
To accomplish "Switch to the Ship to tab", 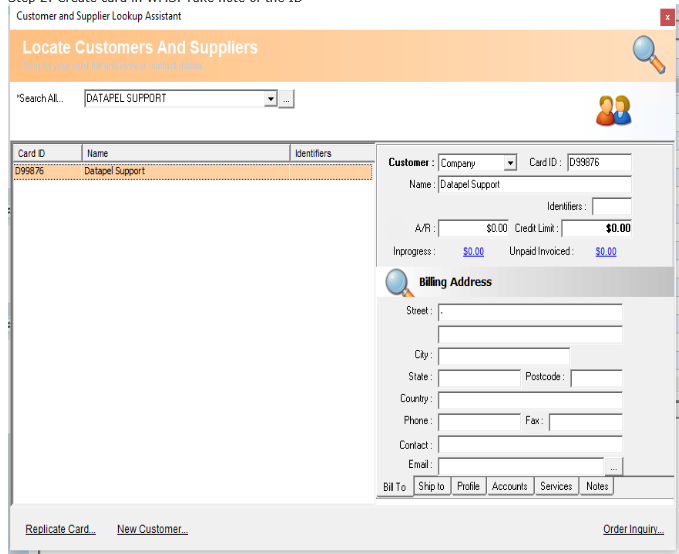I will tap(432, 486).
